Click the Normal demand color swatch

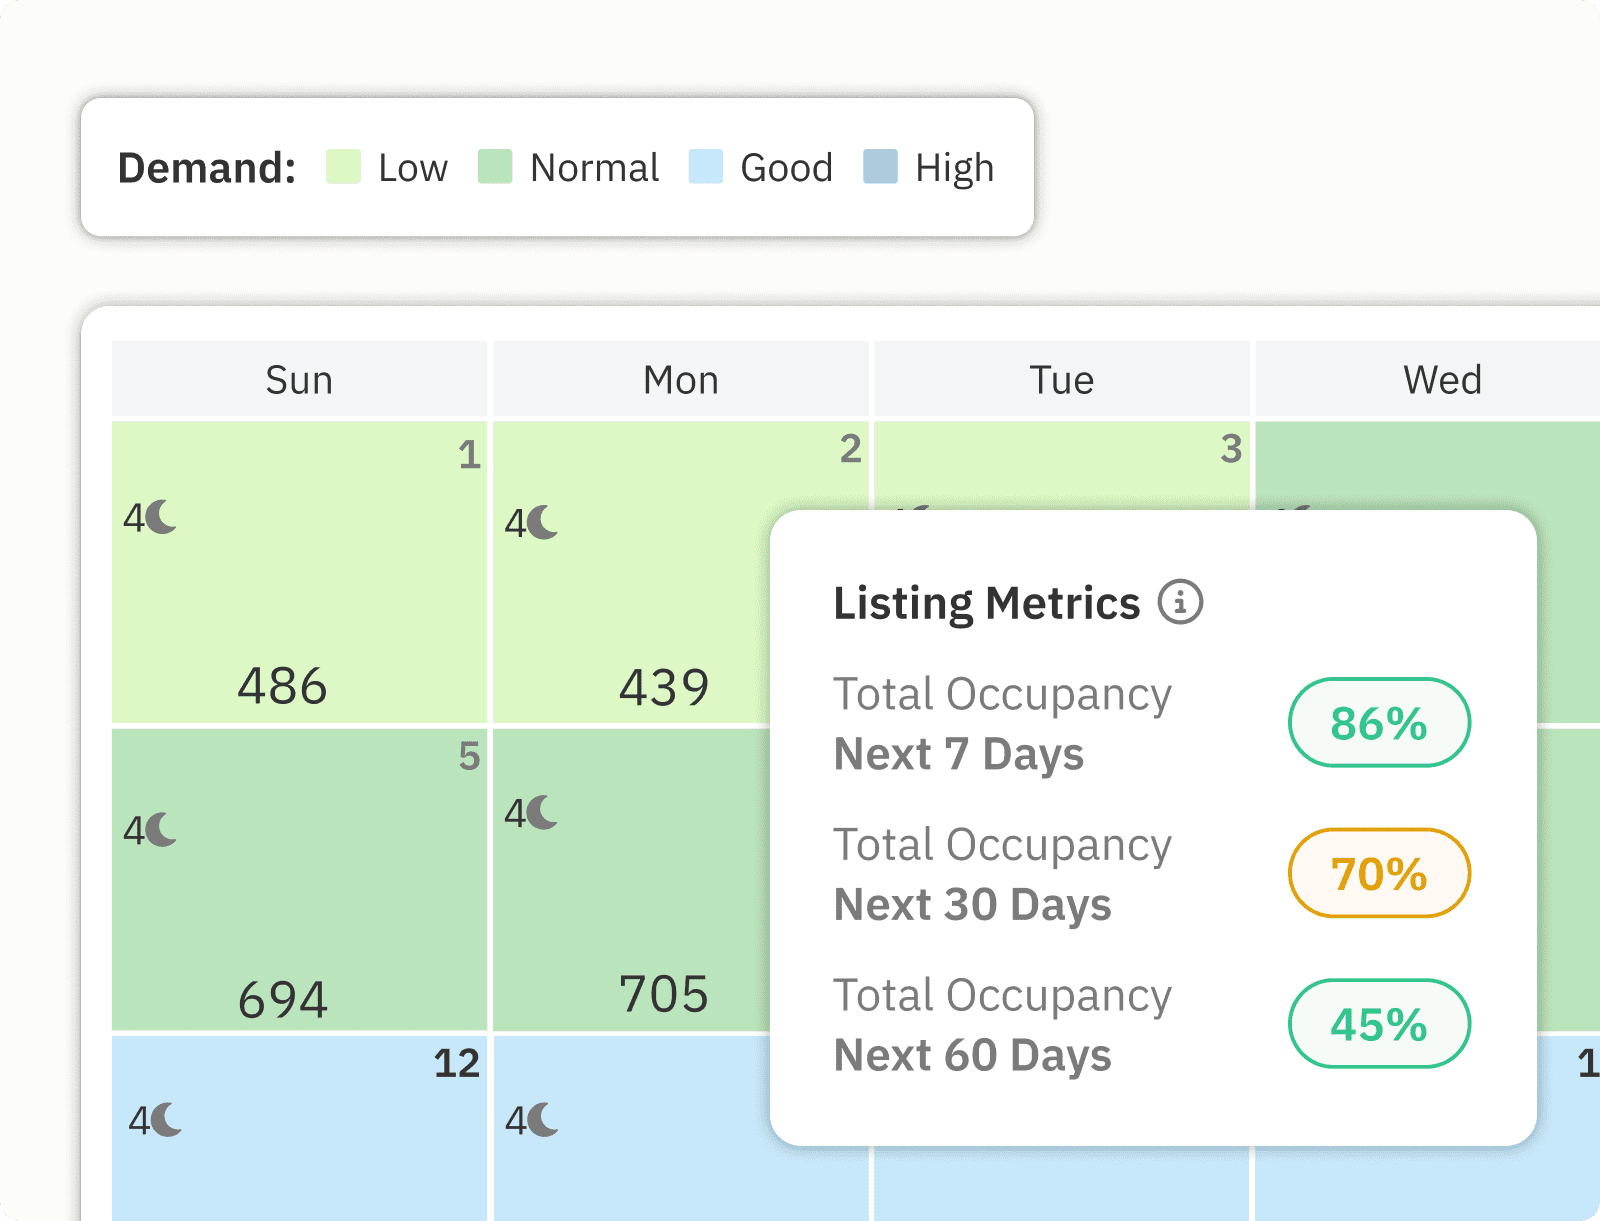495,167
